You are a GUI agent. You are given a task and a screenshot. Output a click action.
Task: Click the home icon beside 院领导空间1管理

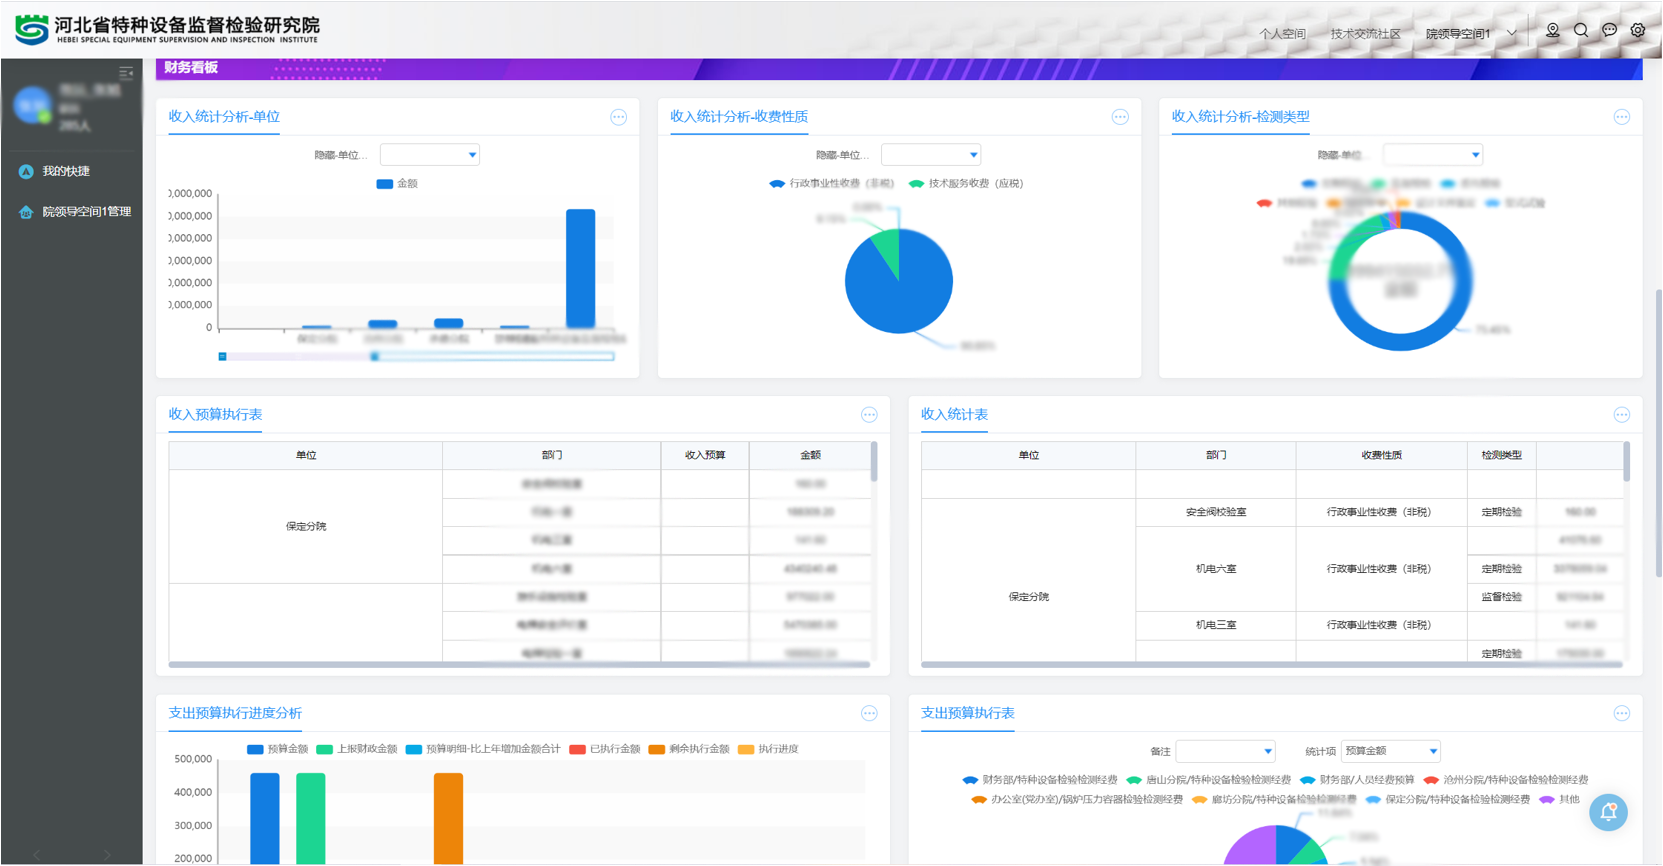26,212
